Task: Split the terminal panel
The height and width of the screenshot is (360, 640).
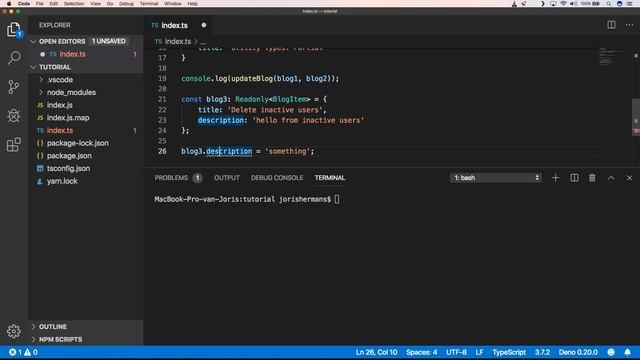Action: coord(574,178)
